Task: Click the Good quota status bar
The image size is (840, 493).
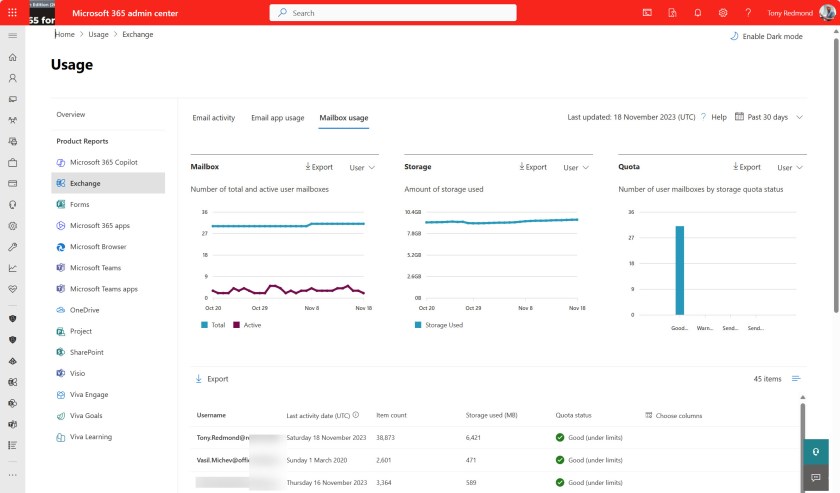Action: coord(679,270)
